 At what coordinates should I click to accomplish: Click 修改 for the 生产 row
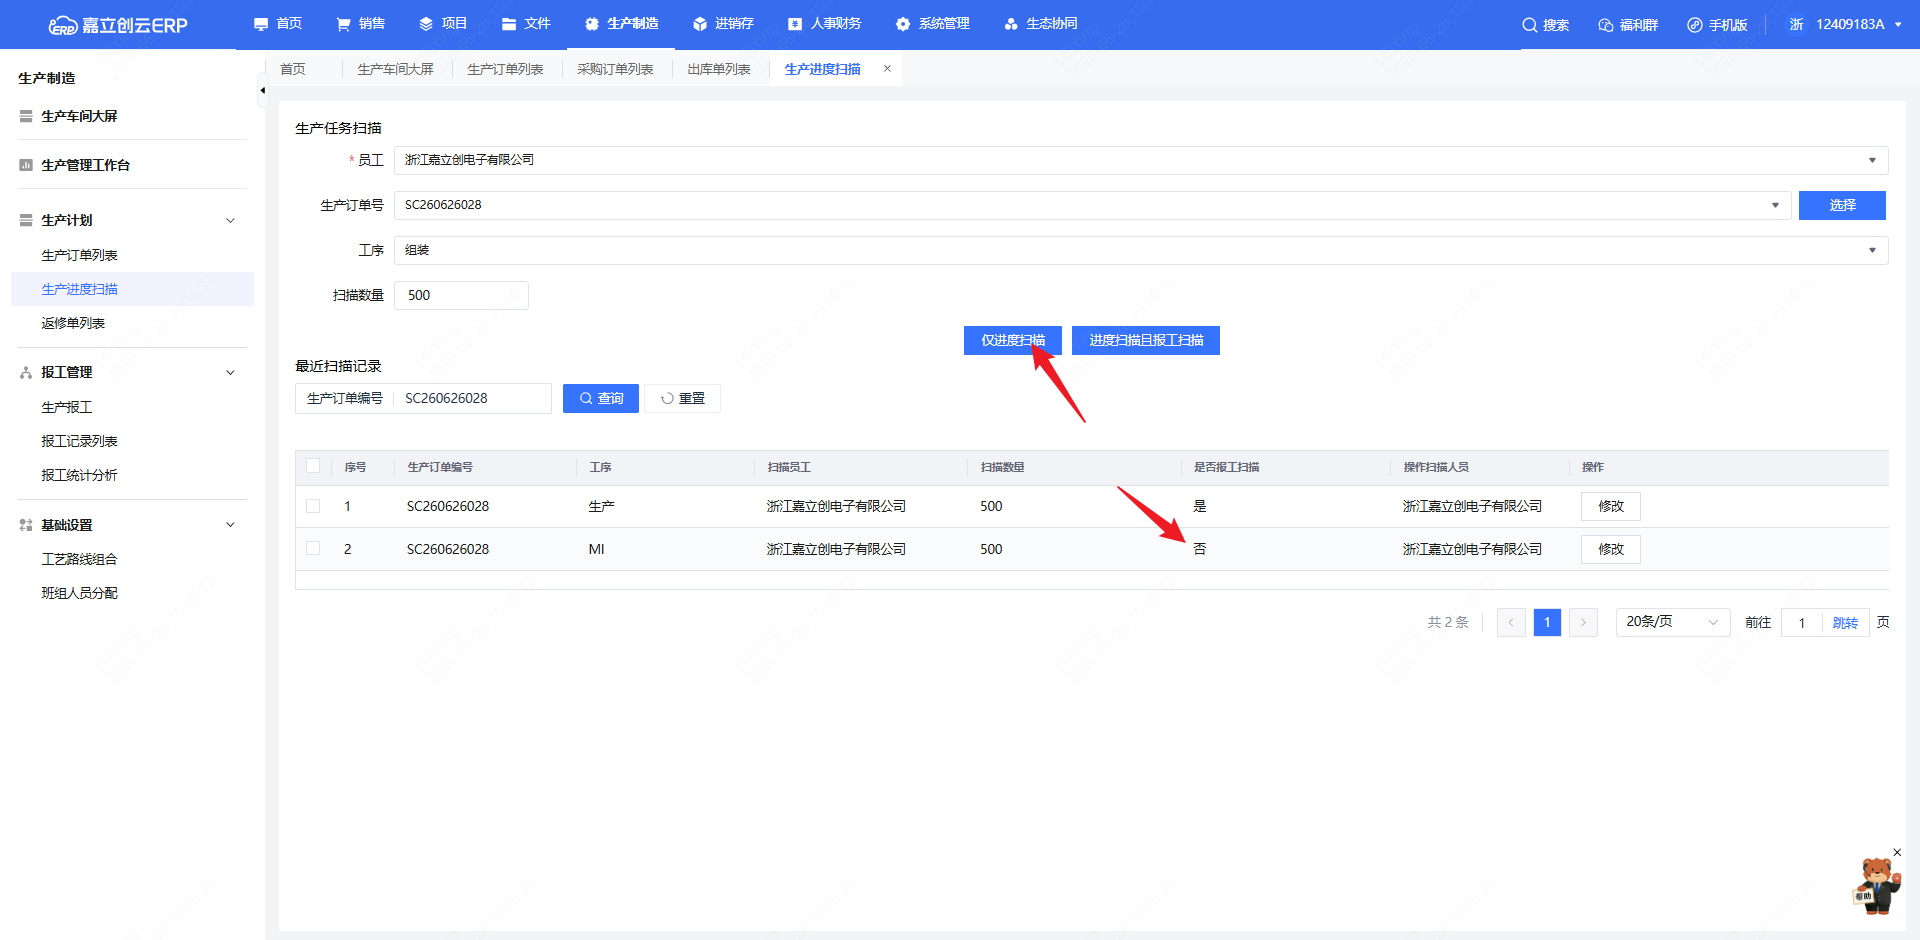click(1611, 506)
